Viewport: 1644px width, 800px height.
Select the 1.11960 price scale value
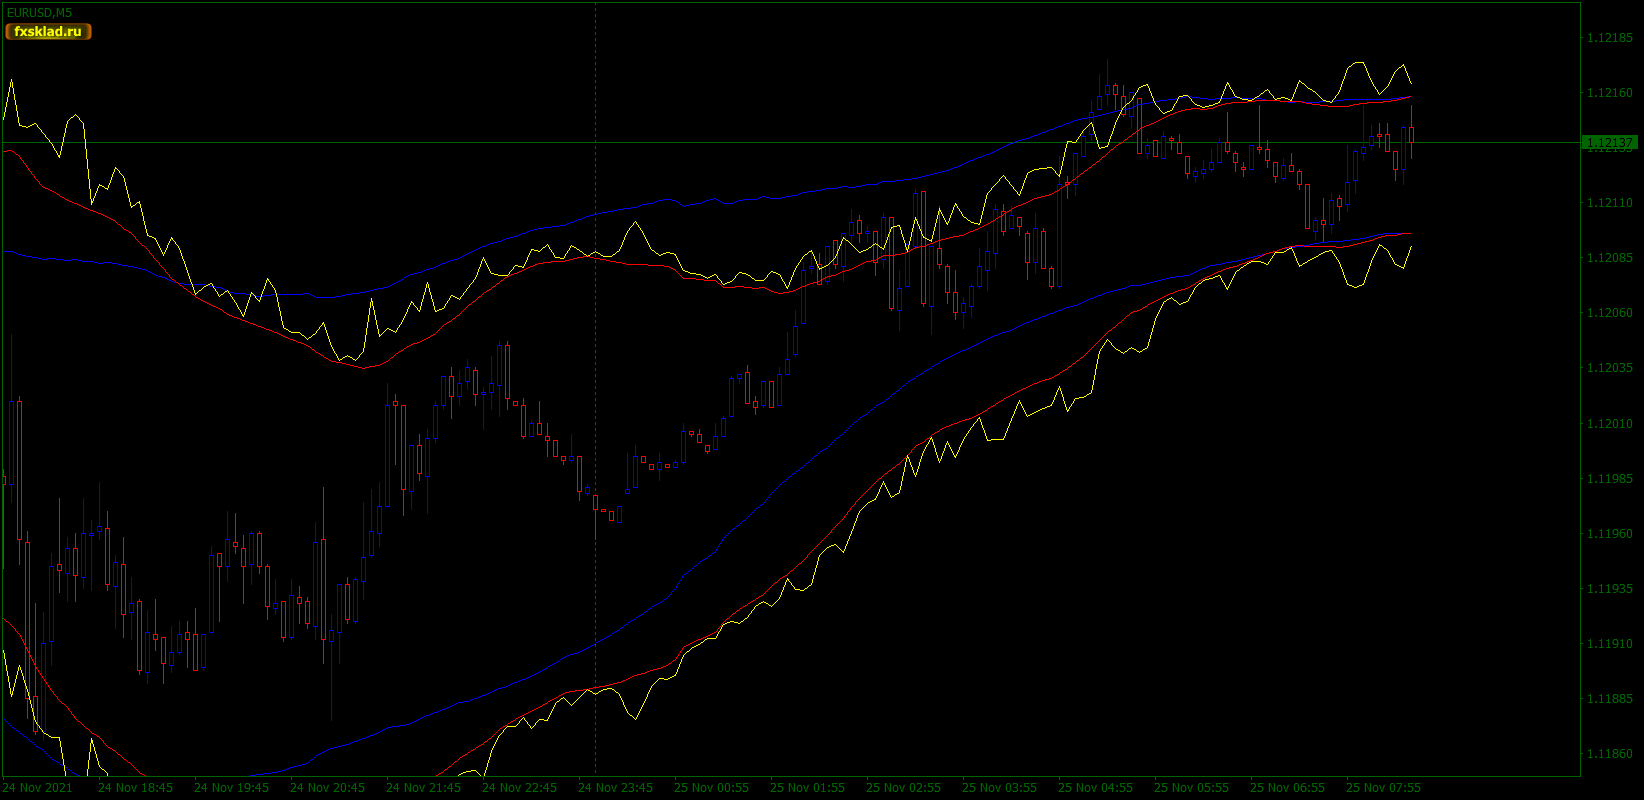[x=1610, y=534]
